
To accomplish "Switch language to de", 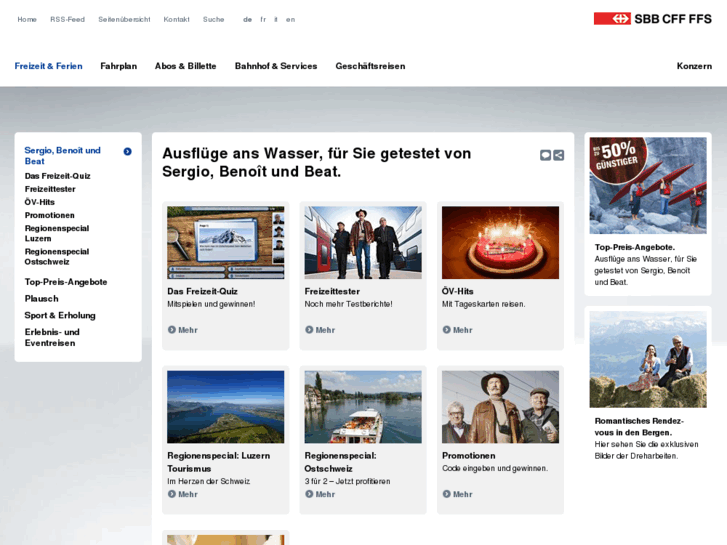I will [248, 19].
